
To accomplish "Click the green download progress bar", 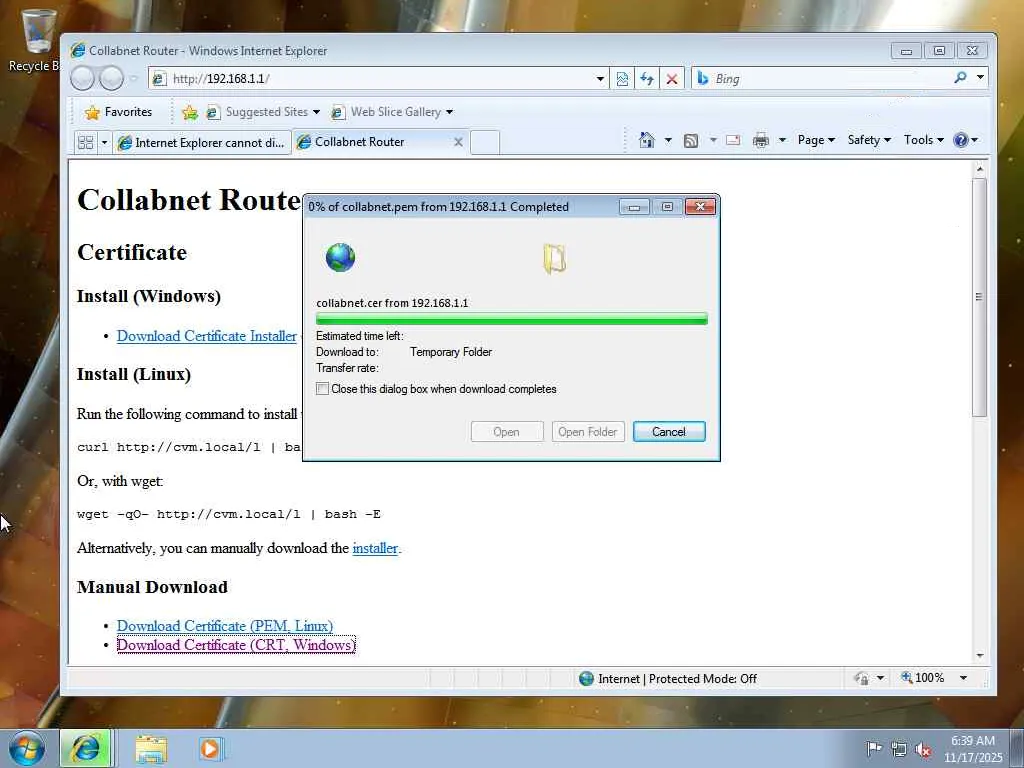I will [x=511, y=319].
